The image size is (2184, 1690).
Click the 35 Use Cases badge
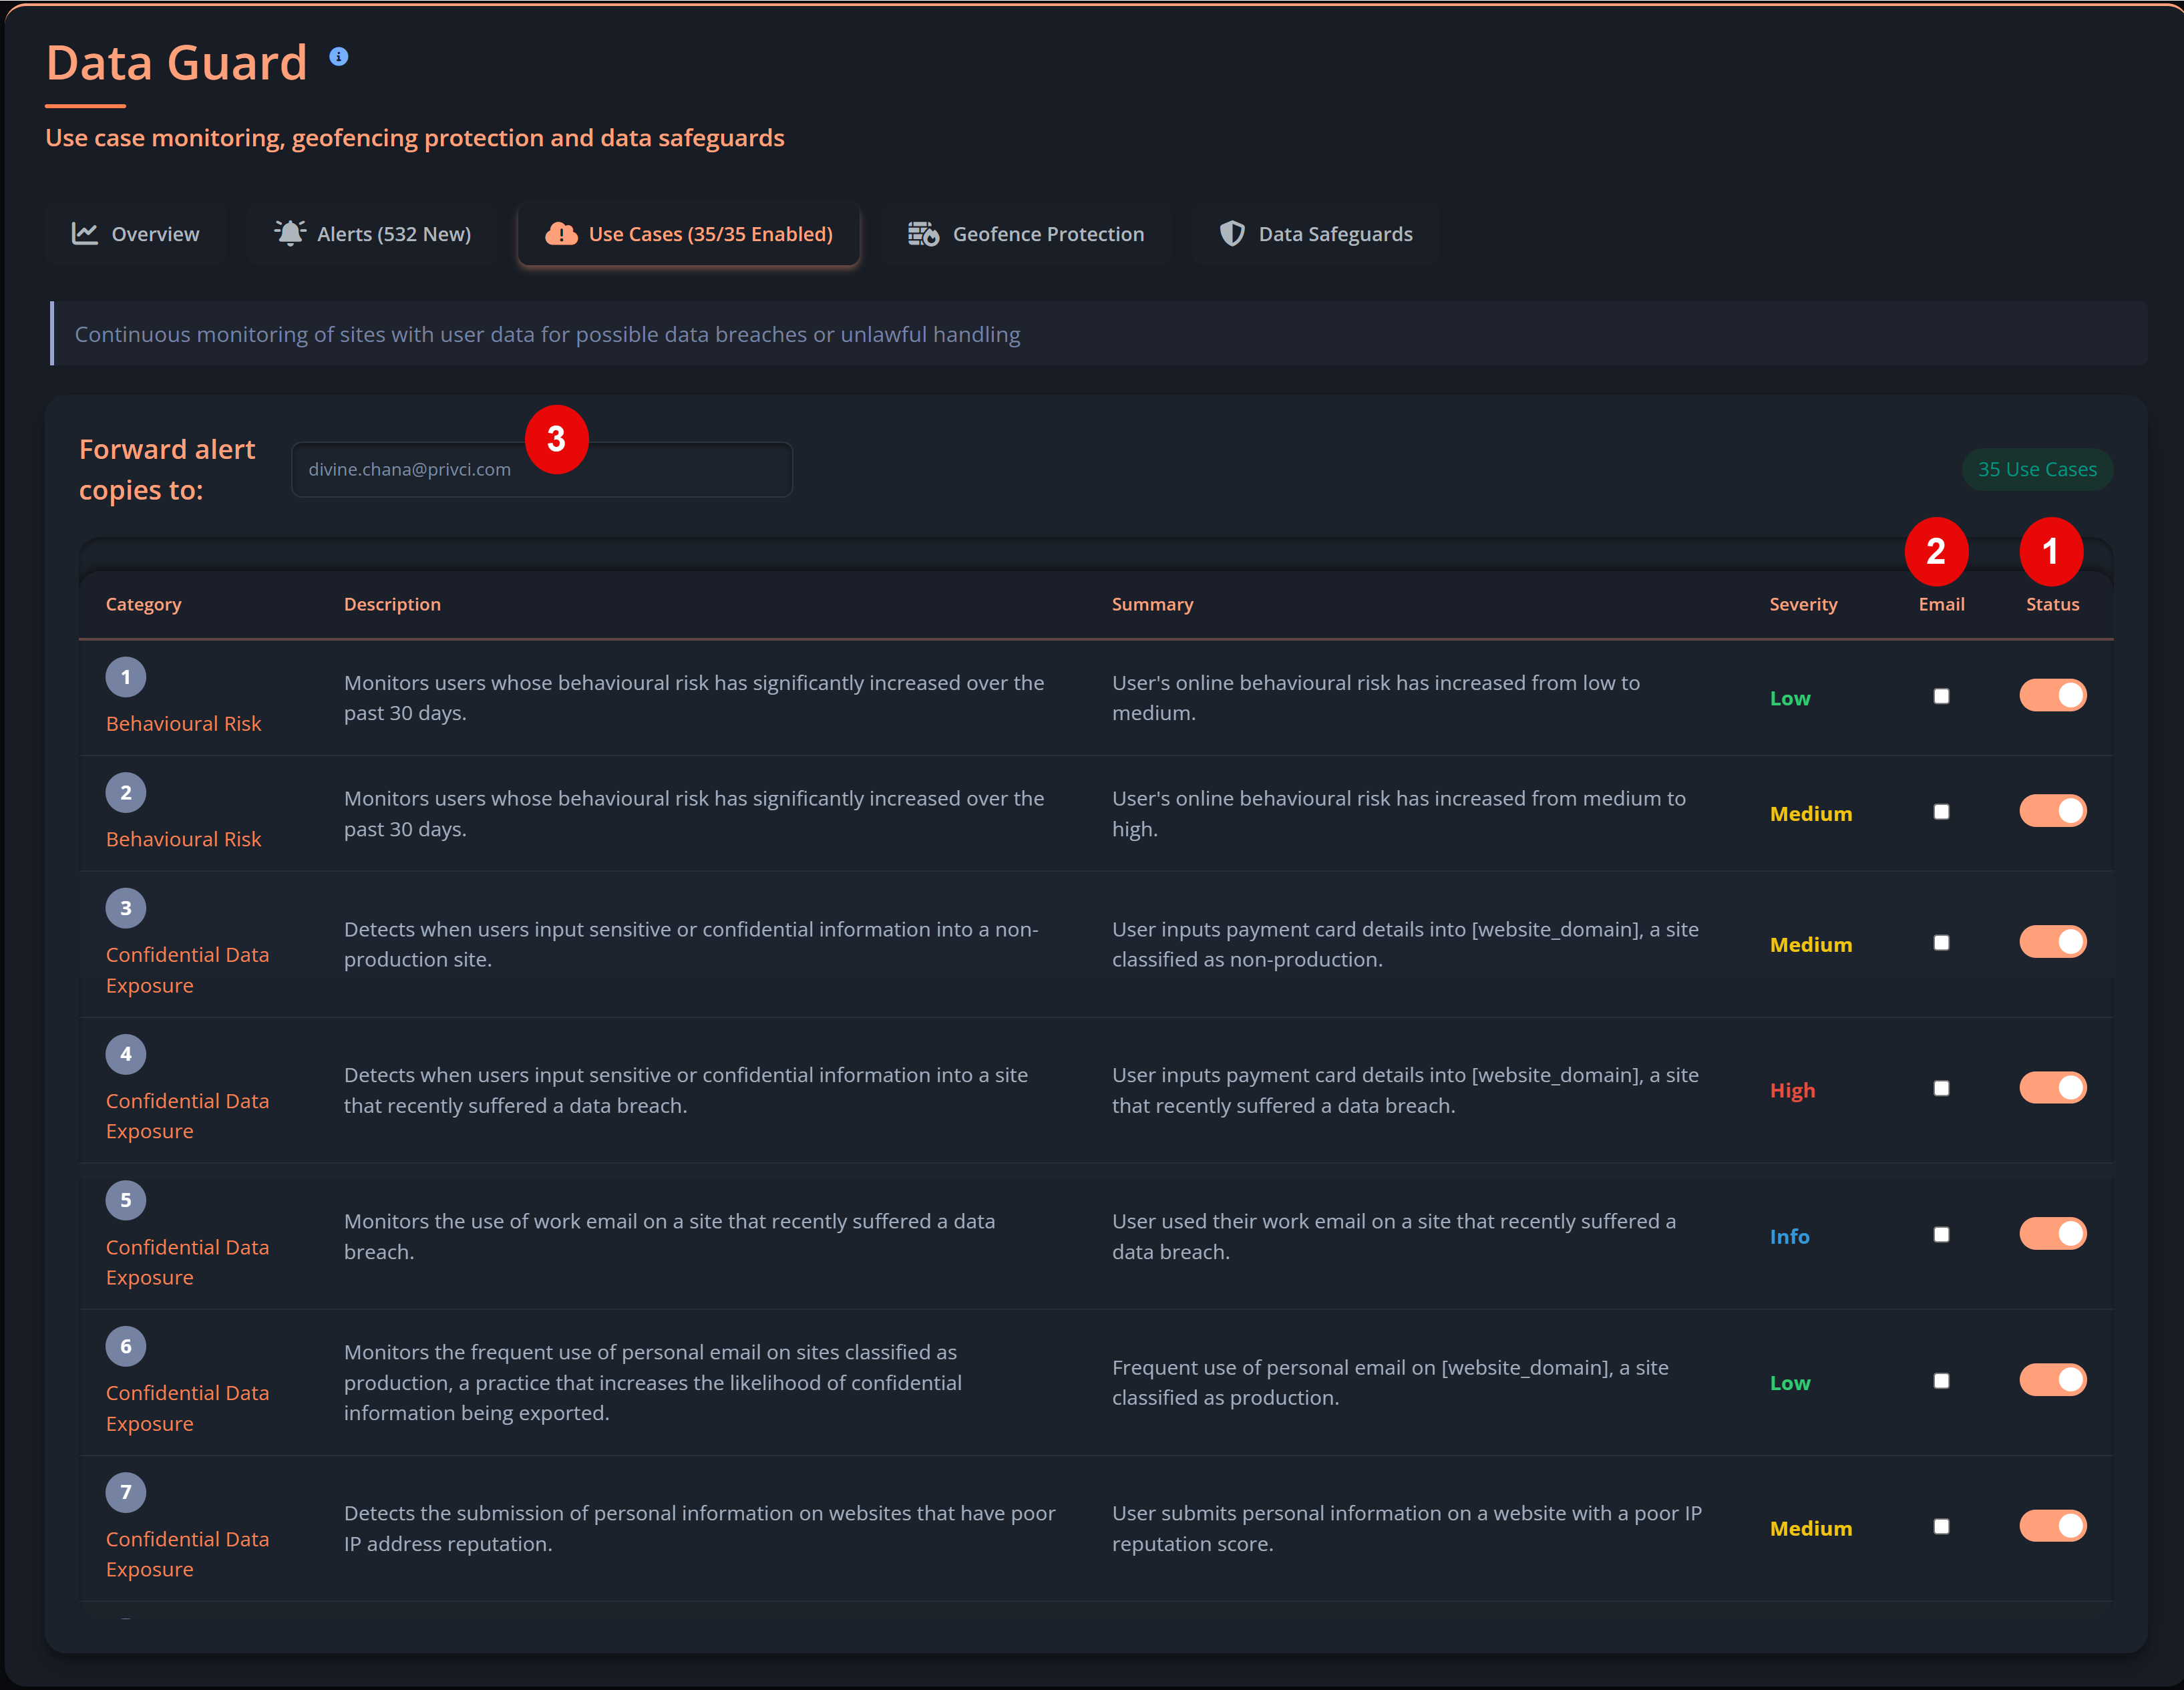(x=2037, y=469)
